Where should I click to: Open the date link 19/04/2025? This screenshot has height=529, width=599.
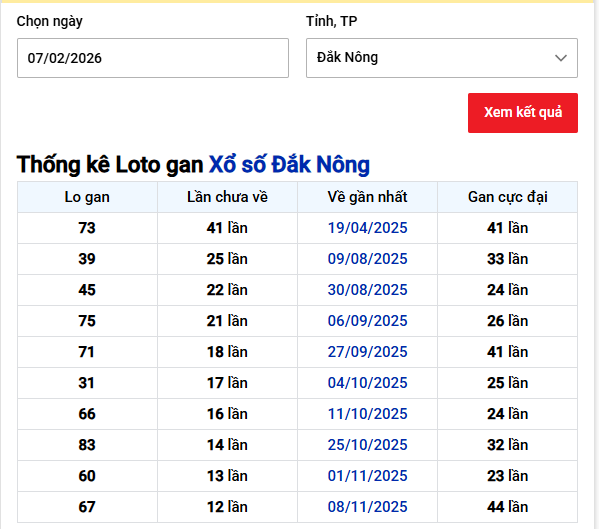click(x=367, y=228)
